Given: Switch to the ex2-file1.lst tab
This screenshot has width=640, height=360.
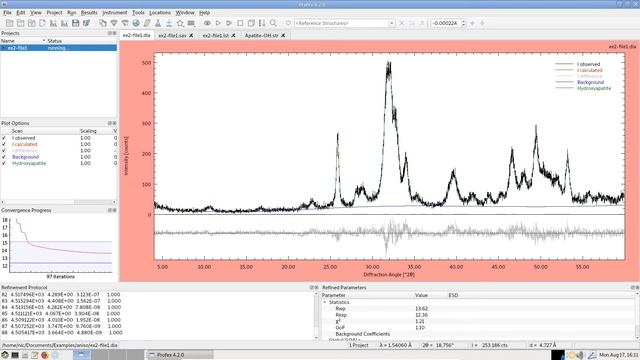Looking at the screenshot, I should pyautogui.click(x=216, y=36).
